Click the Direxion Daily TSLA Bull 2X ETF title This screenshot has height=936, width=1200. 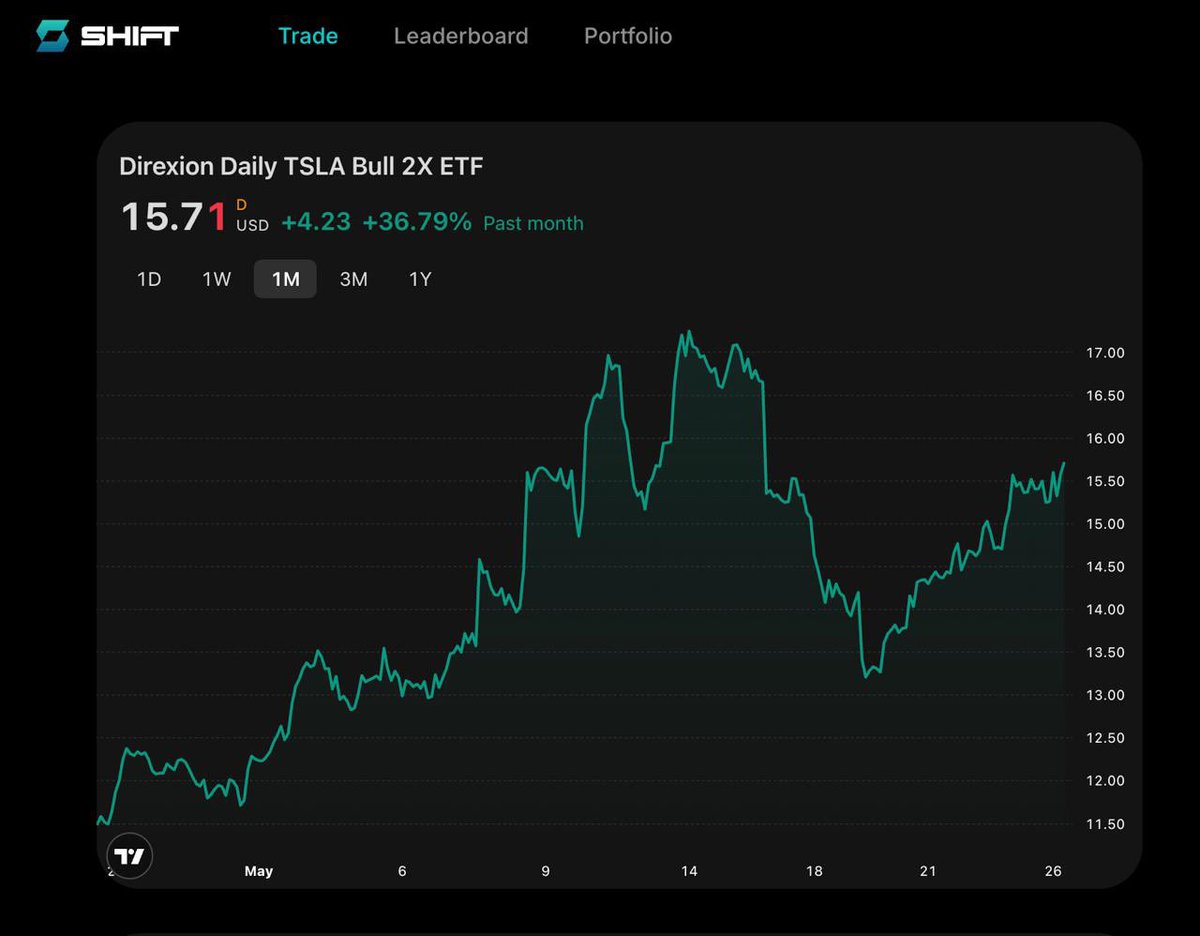point(301,166)
